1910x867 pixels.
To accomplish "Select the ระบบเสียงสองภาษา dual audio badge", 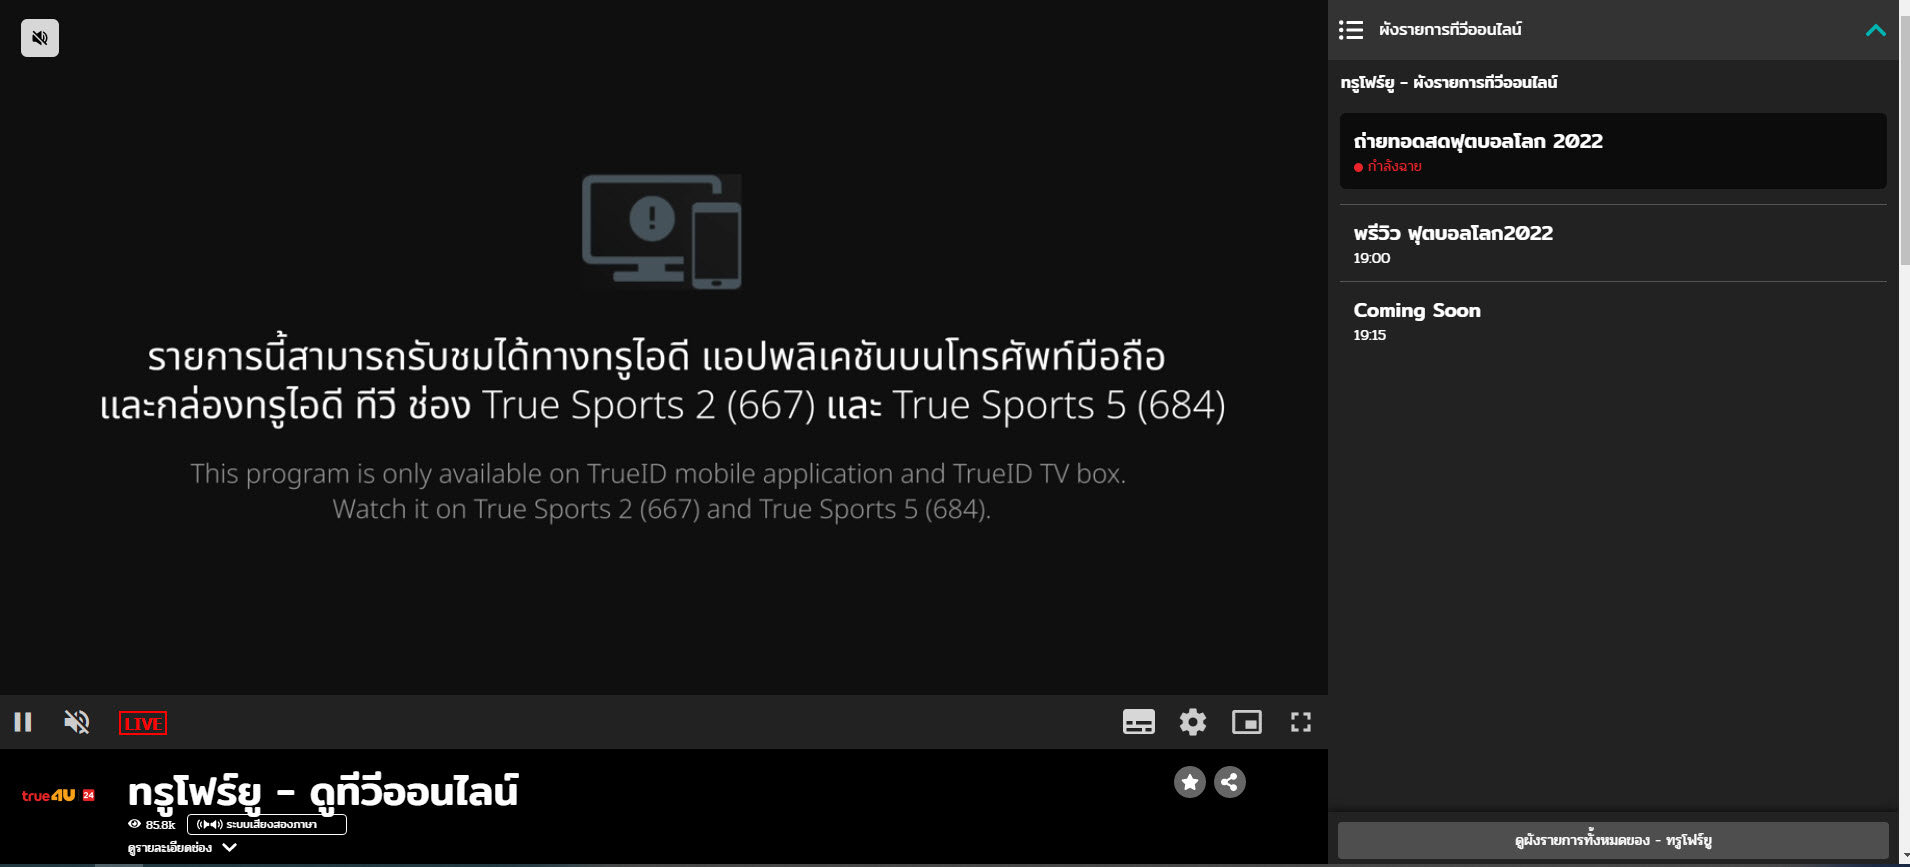I will (267, 824).
